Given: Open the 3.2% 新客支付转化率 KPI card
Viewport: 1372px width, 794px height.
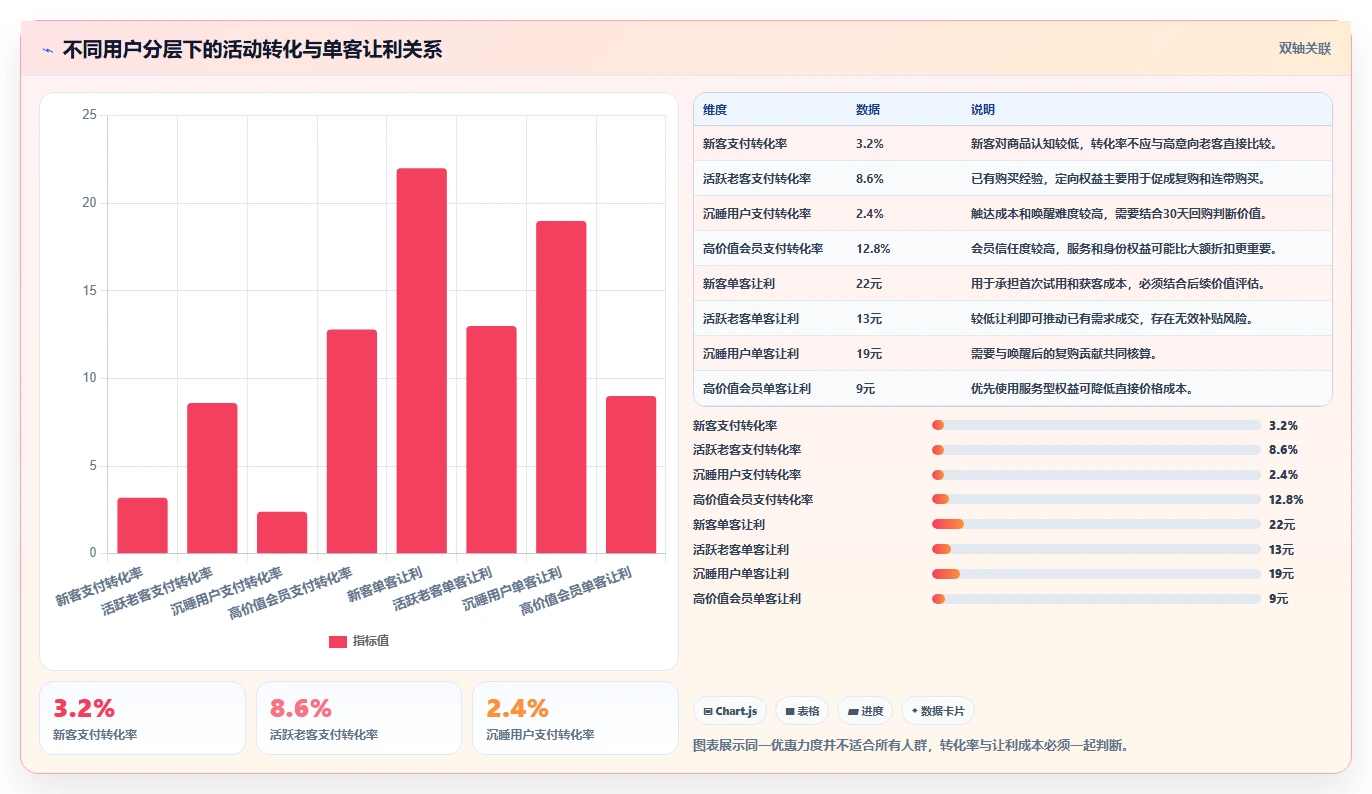Looking at the screenshot, I should coord(142,718).
